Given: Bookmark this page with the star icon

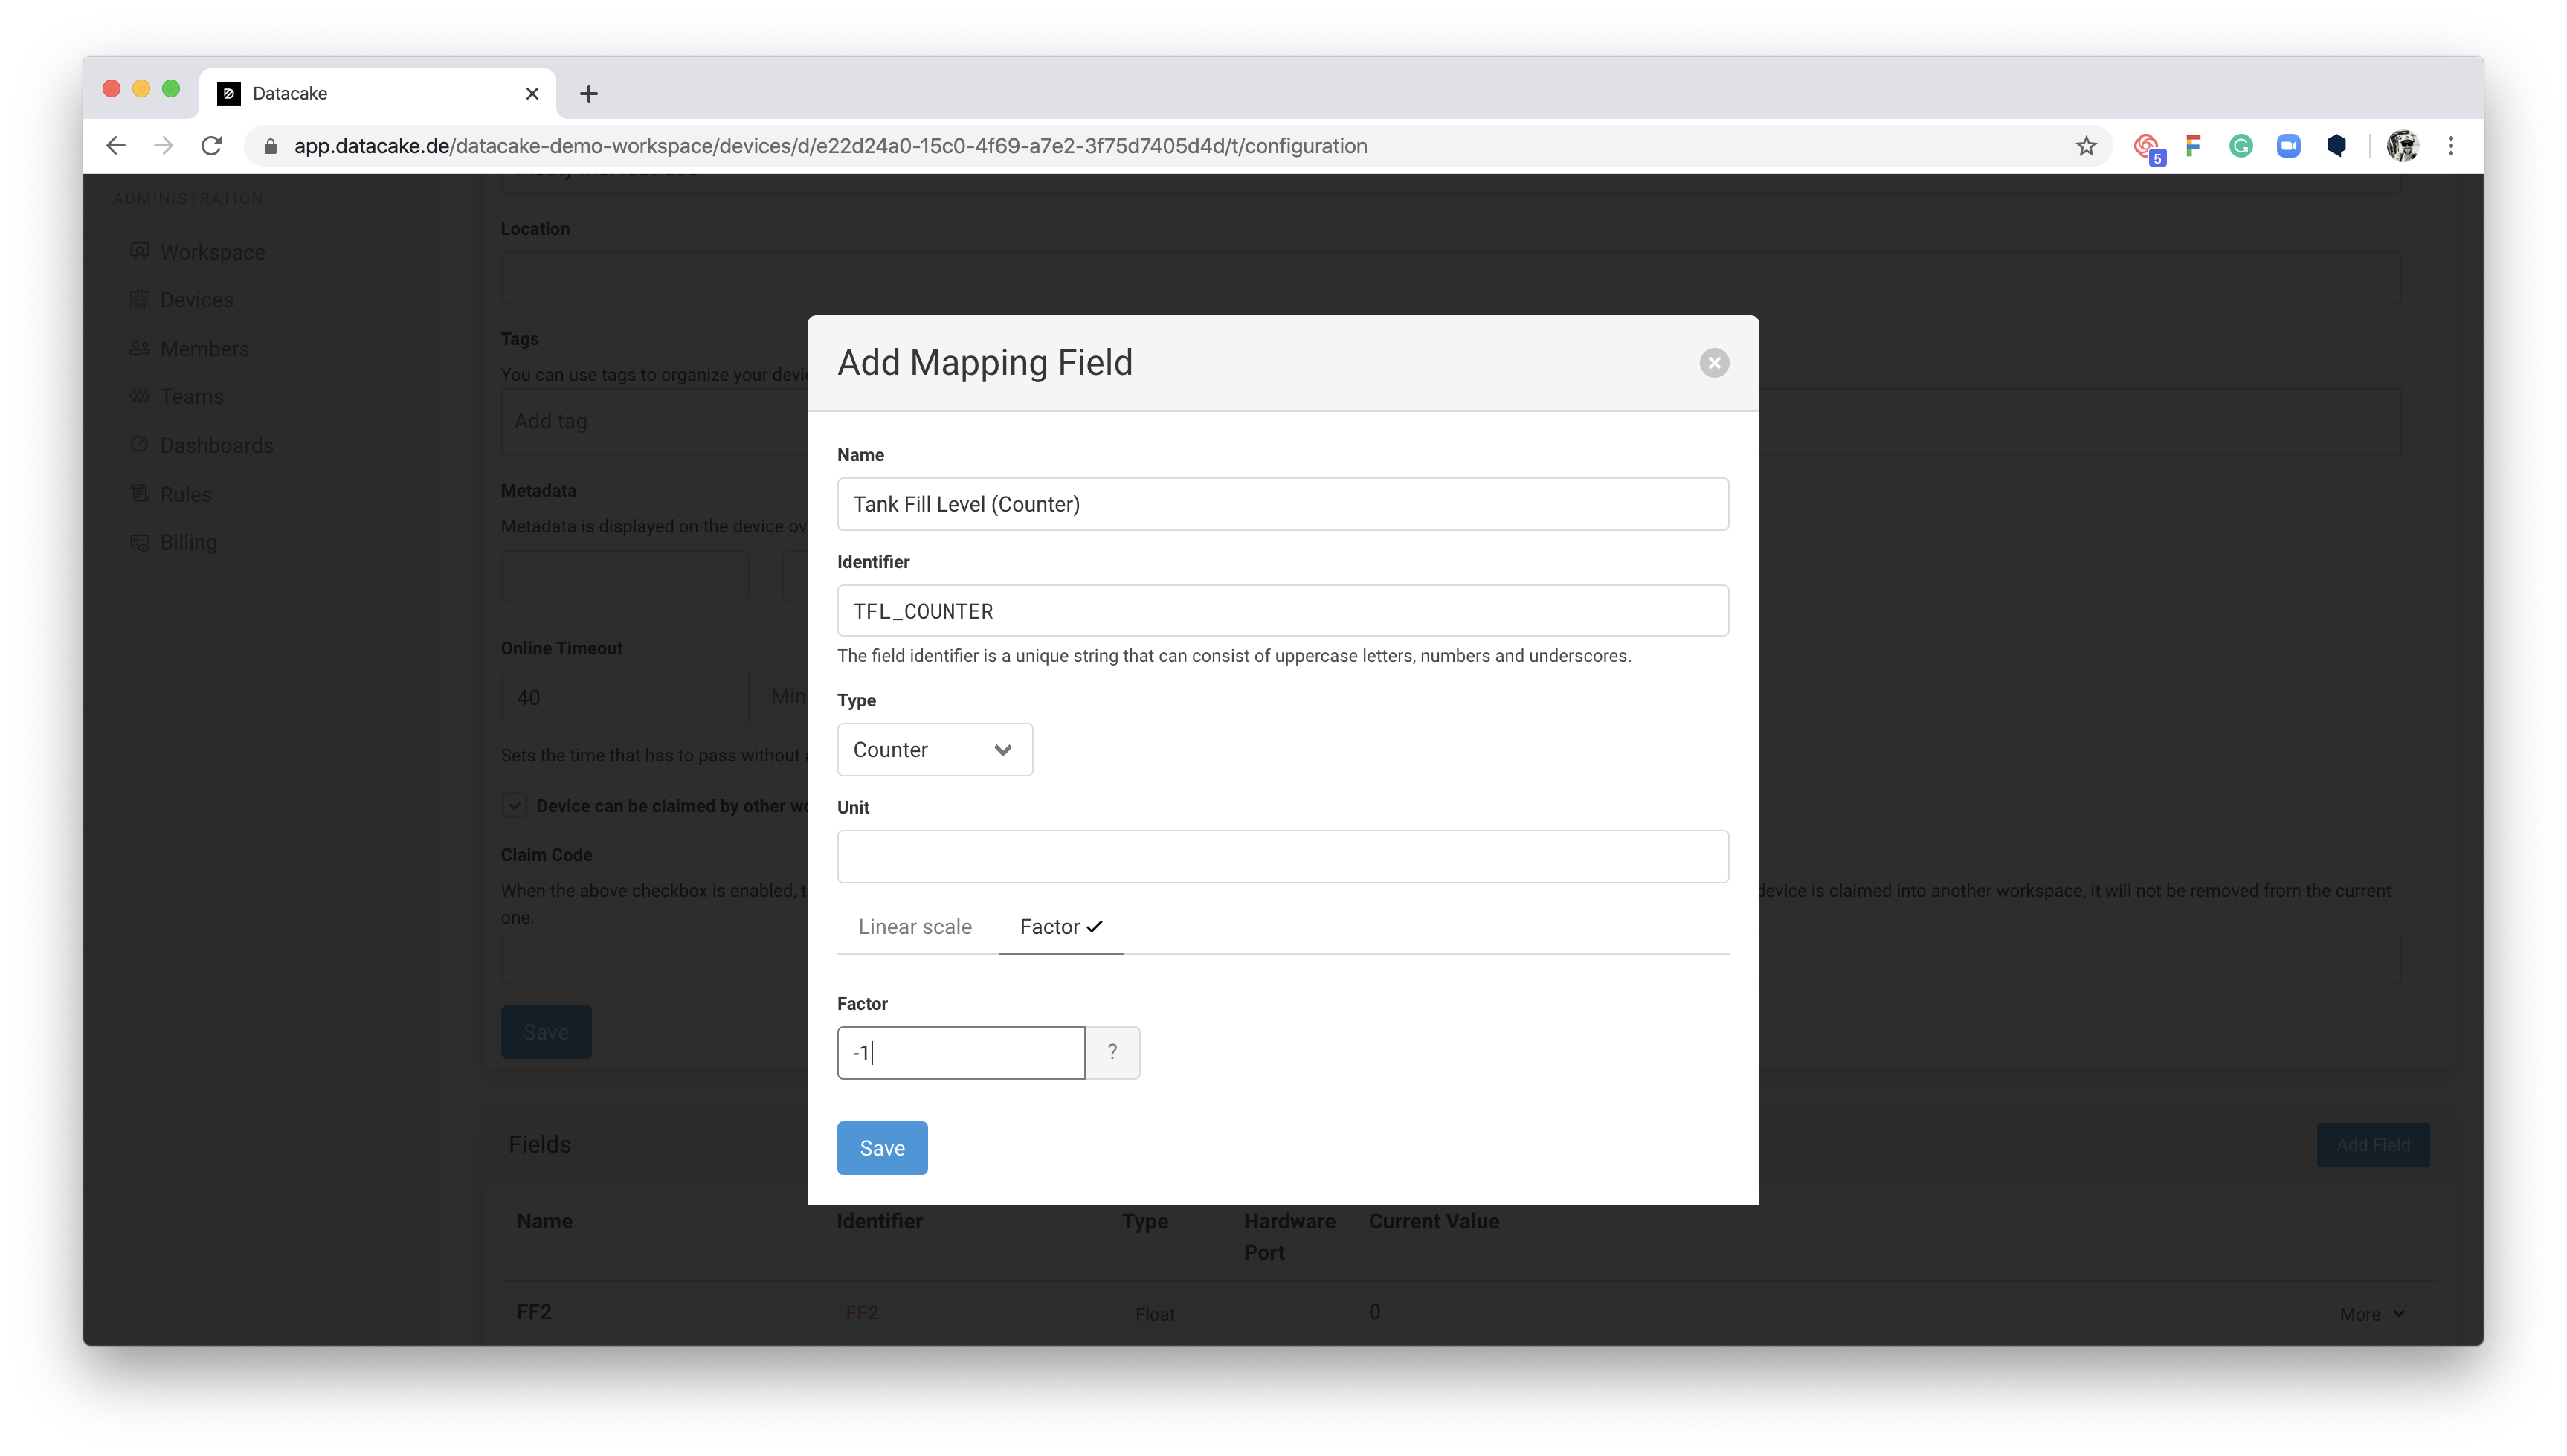Looking at the screenshot, I should [x=2085, y=146].
